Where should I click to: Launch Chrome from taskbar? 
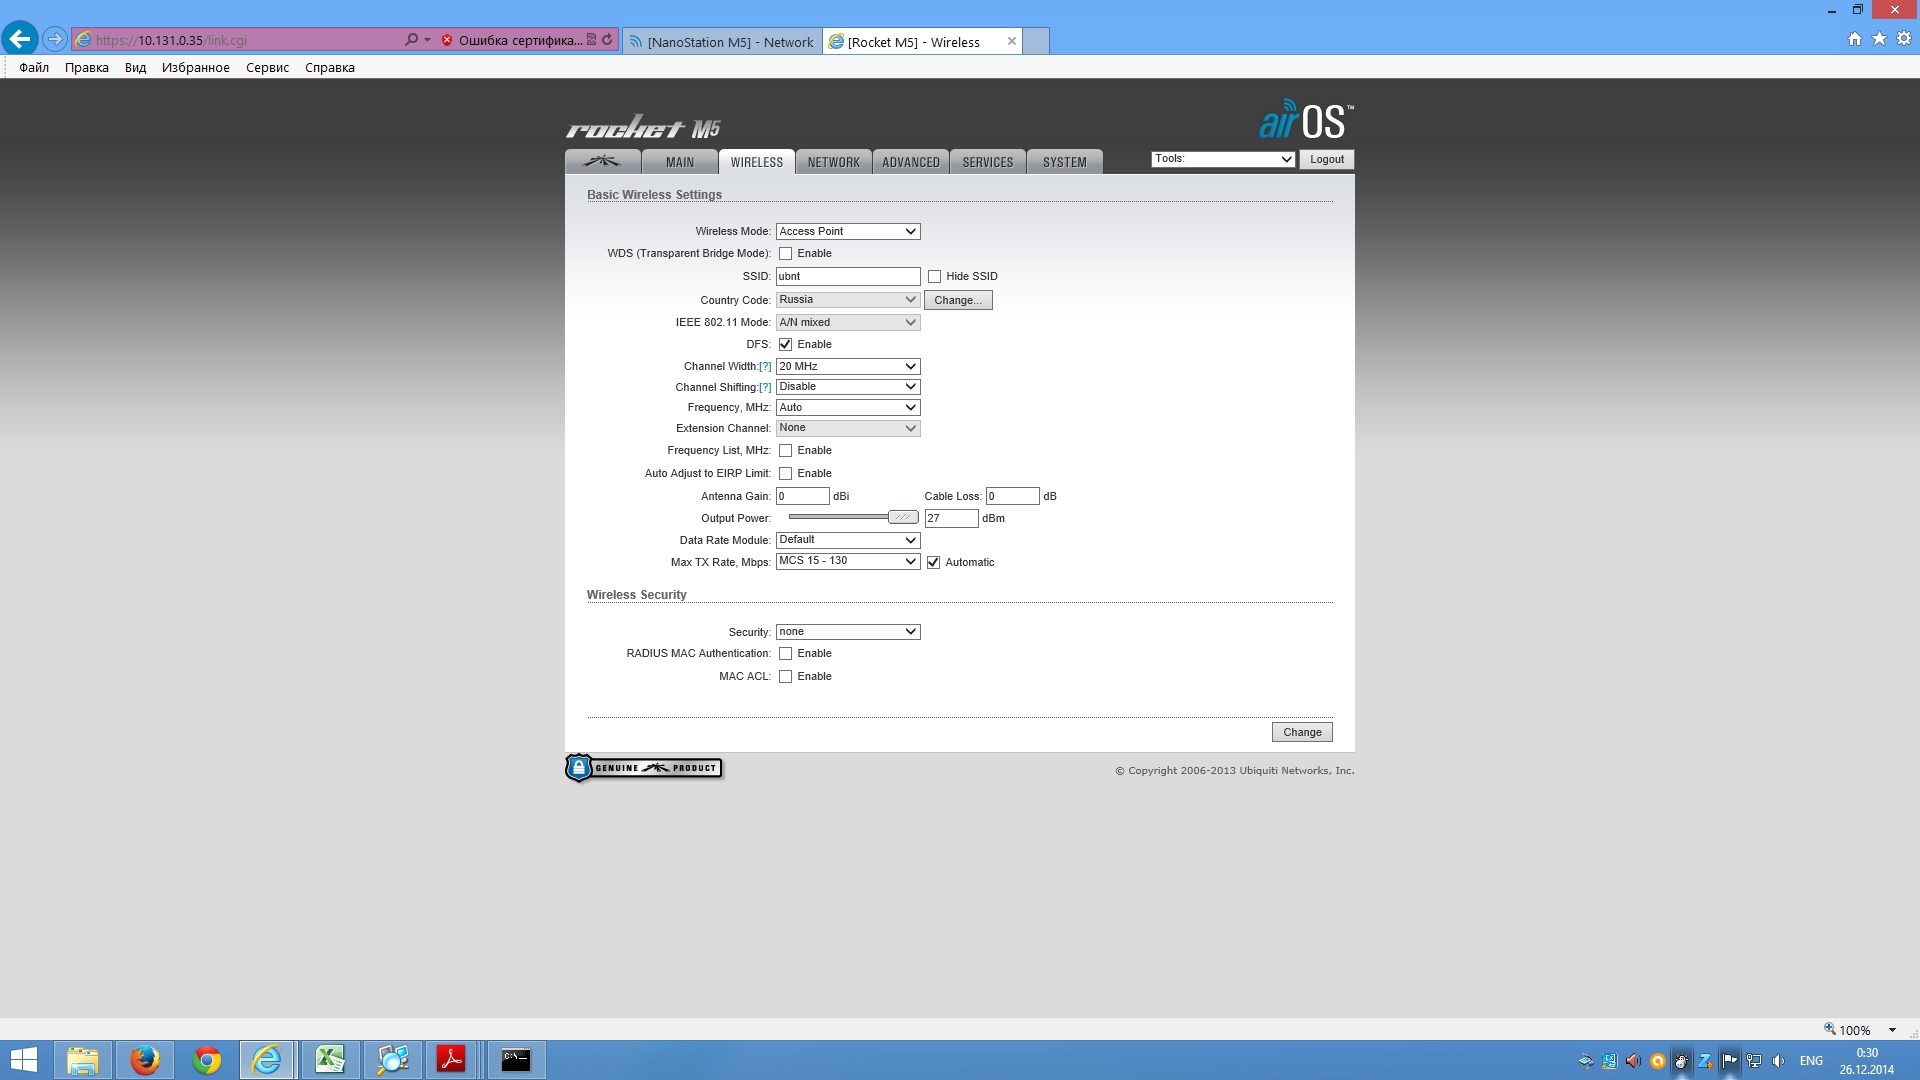[x=206, y=1060]
